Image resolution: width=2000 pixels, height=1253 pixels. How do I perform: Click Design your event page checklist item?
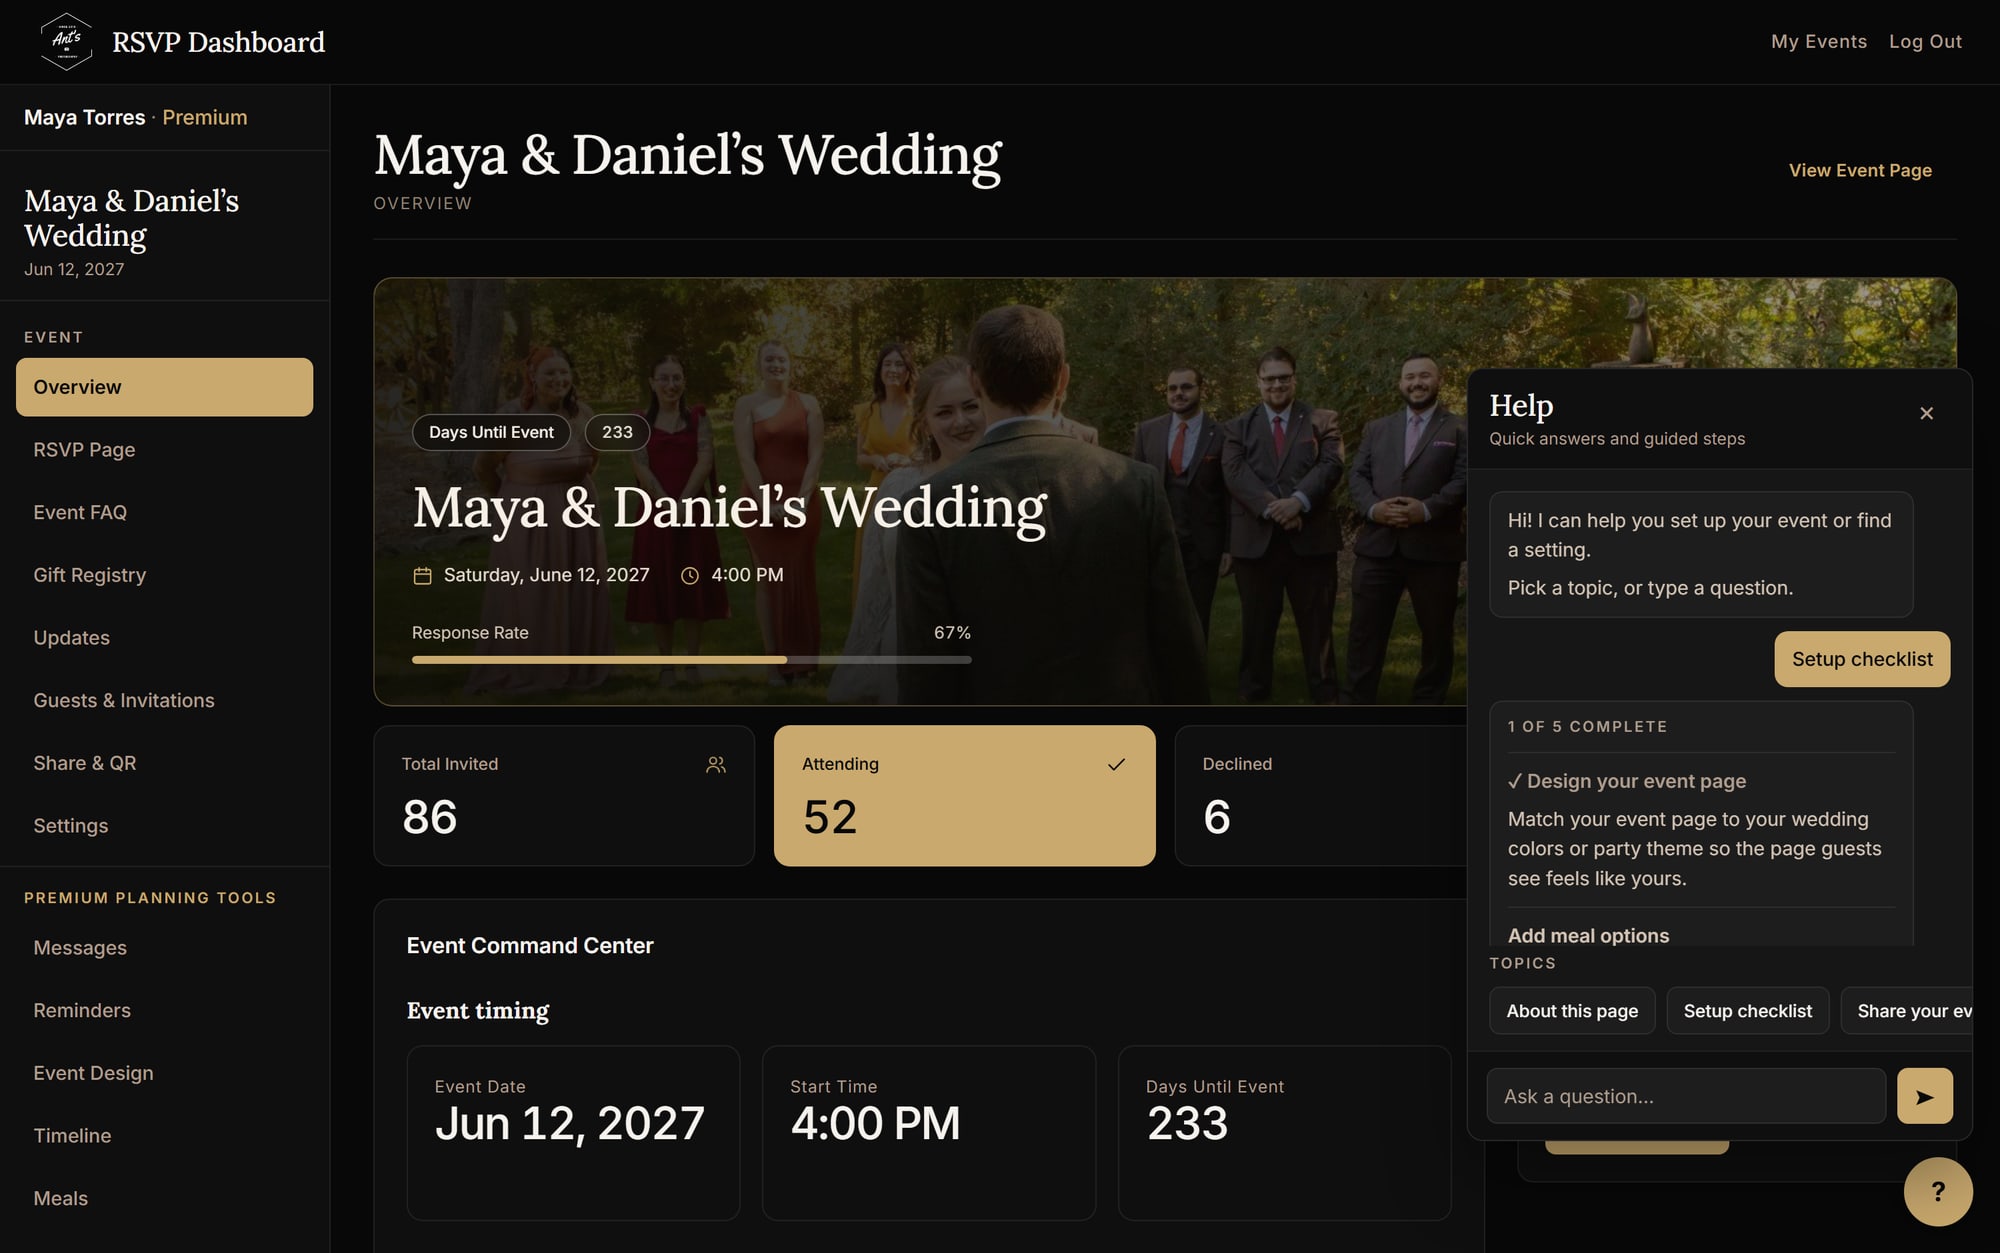[1627, 781]
